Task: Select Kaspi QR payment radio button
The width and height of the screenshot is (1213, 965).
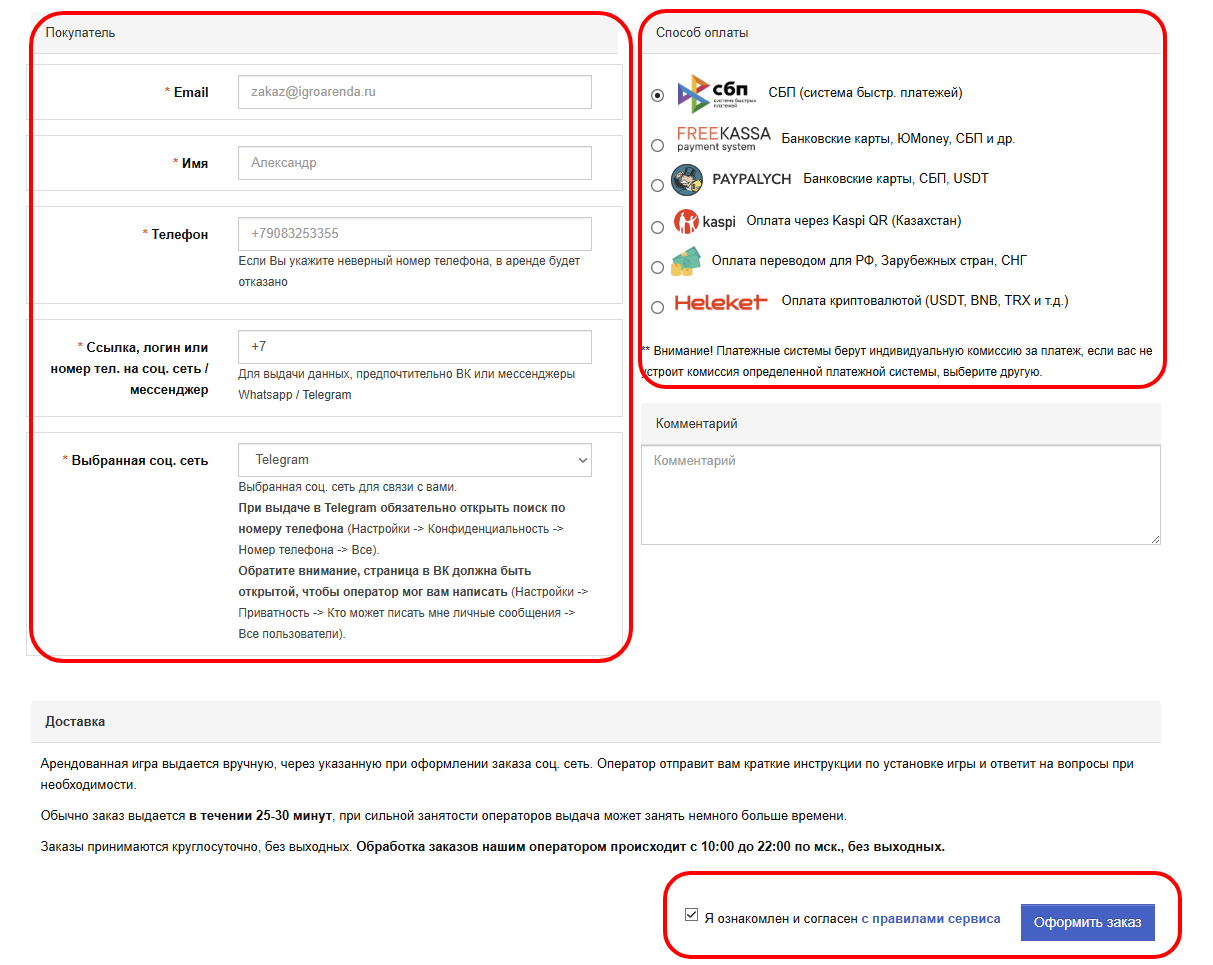Action: [x=657, y=227]
